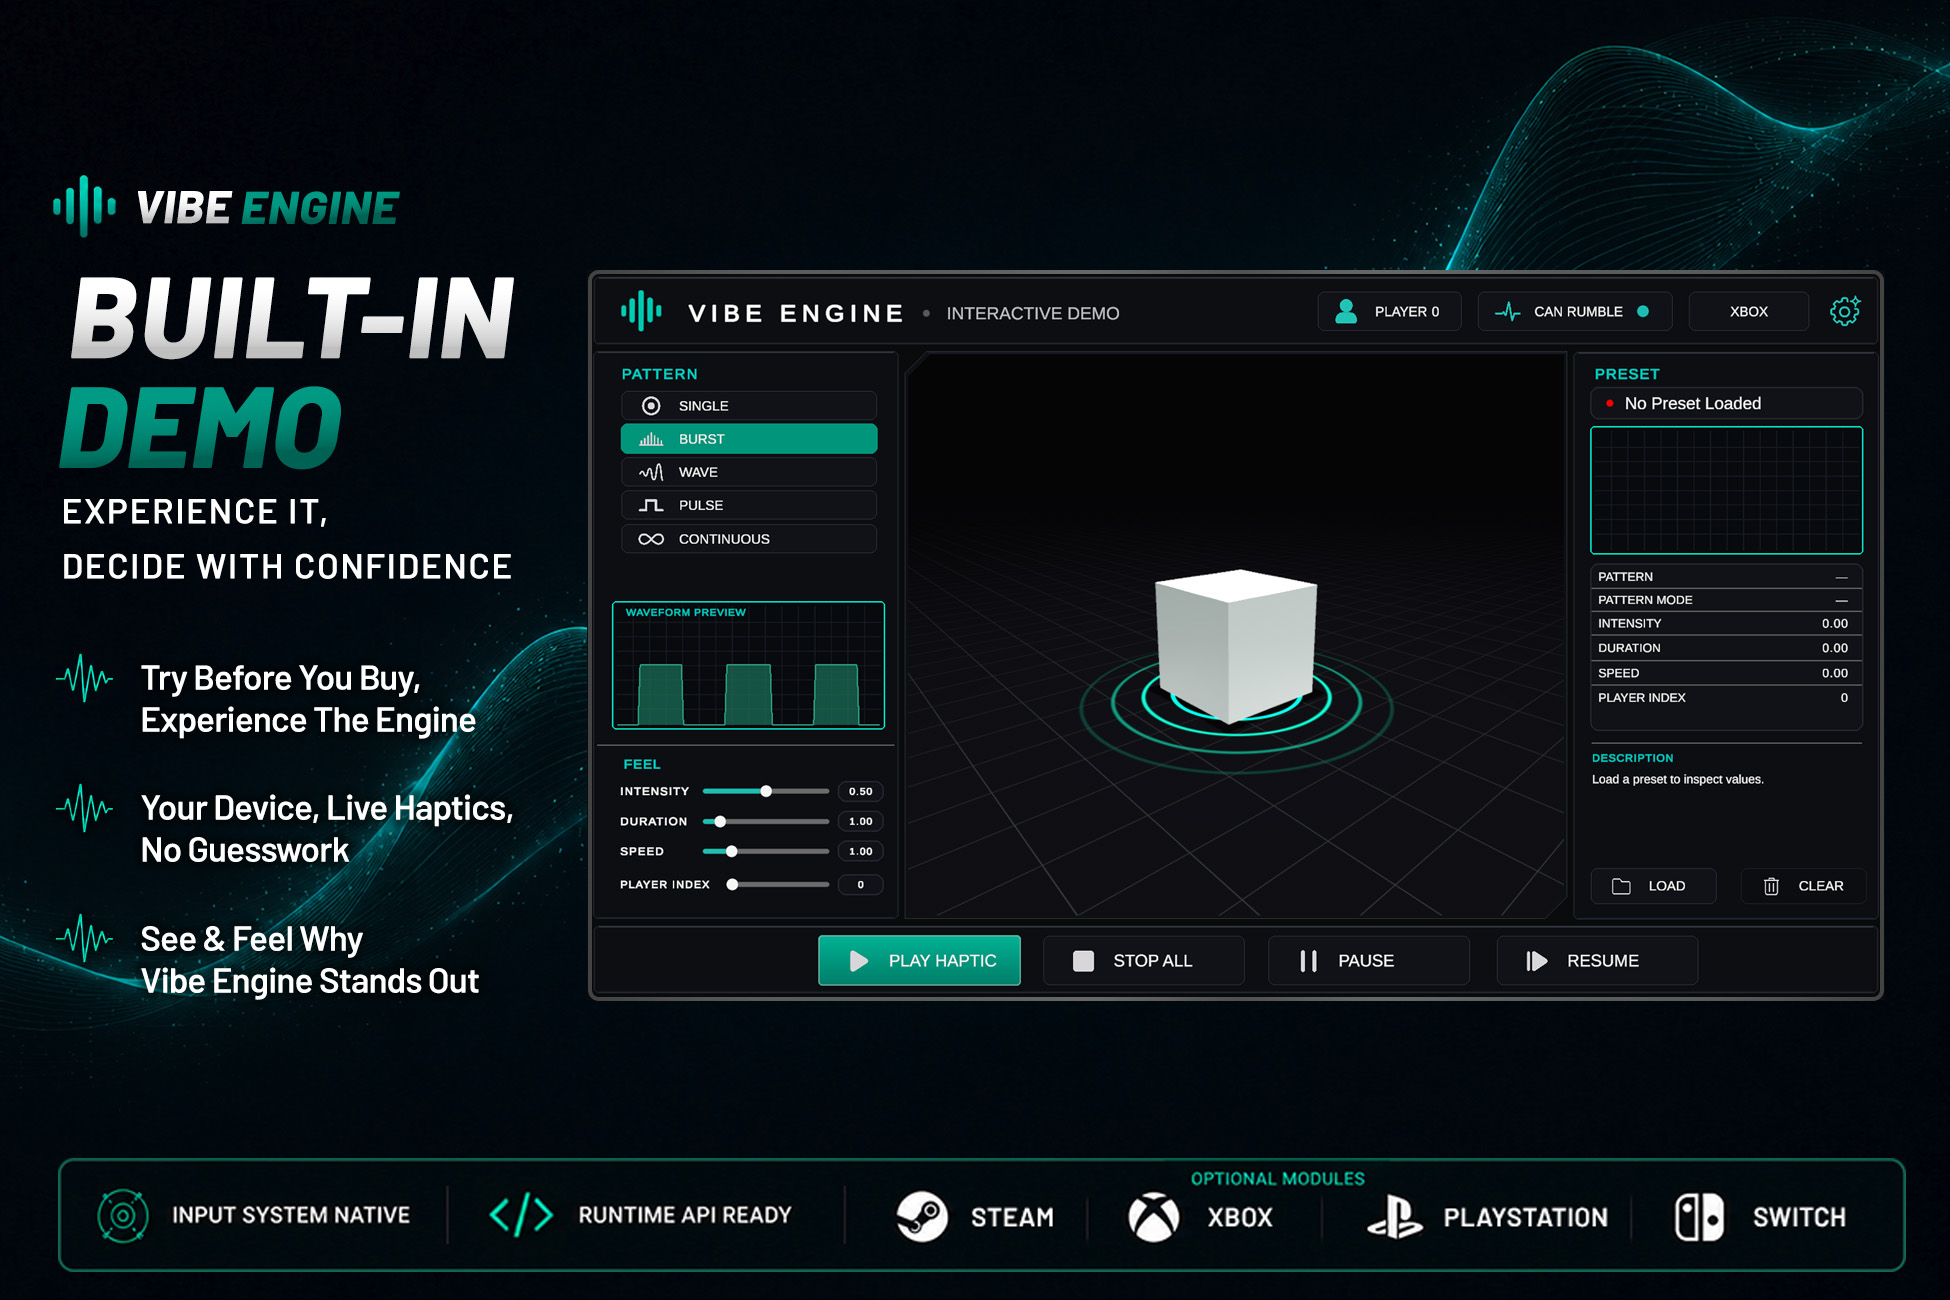Click the PlayStation logo icon

[x=1395, y=1217]
